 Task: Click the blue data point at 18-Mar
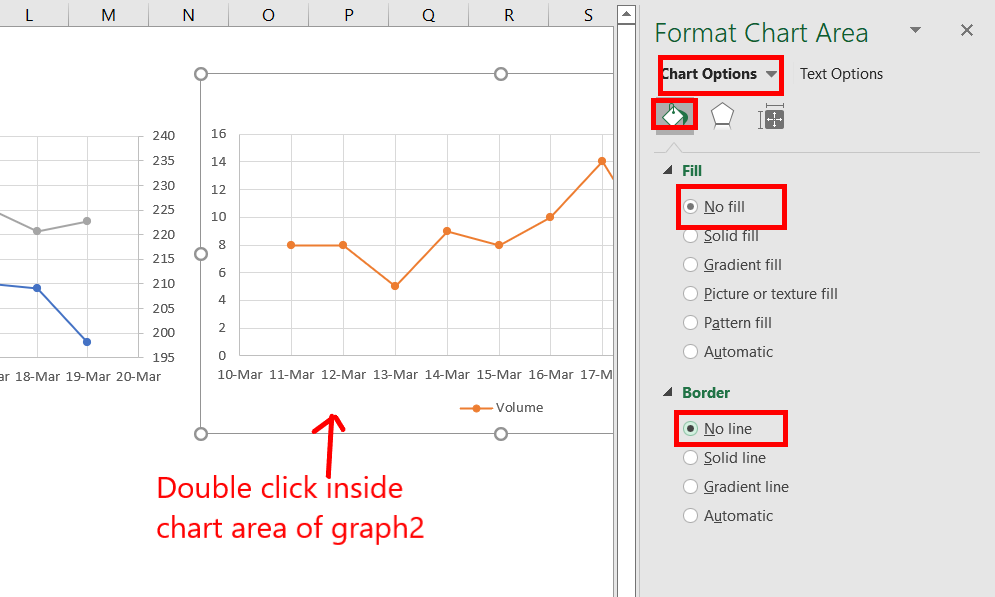click(37, 288)
